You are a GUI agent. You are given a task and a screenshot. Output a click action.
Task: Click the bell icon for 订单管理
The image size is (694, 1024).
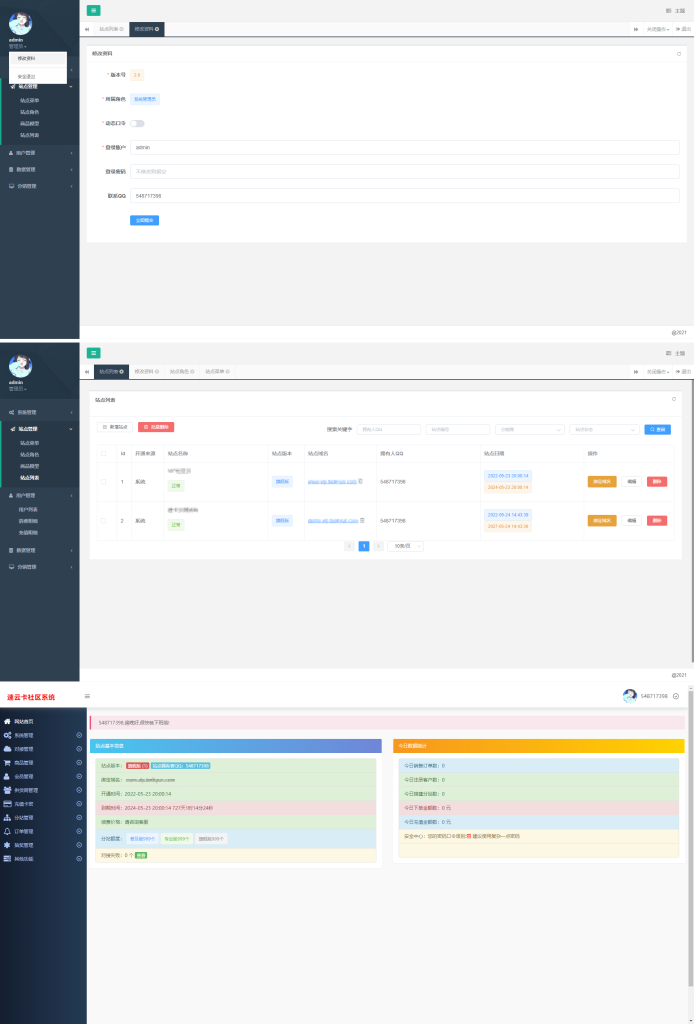click(7, 831)
